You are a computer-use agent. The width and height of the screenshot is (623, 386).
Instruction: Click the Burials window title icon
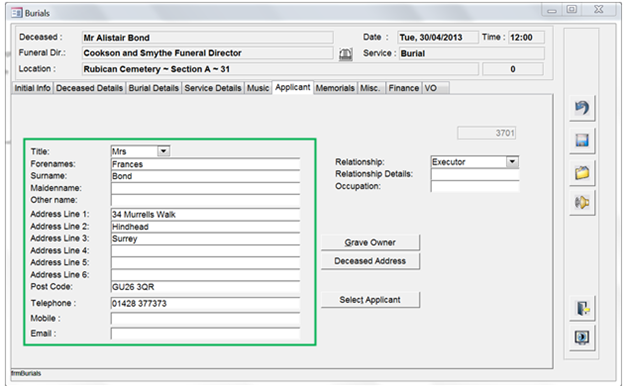(x=17, y=13)
